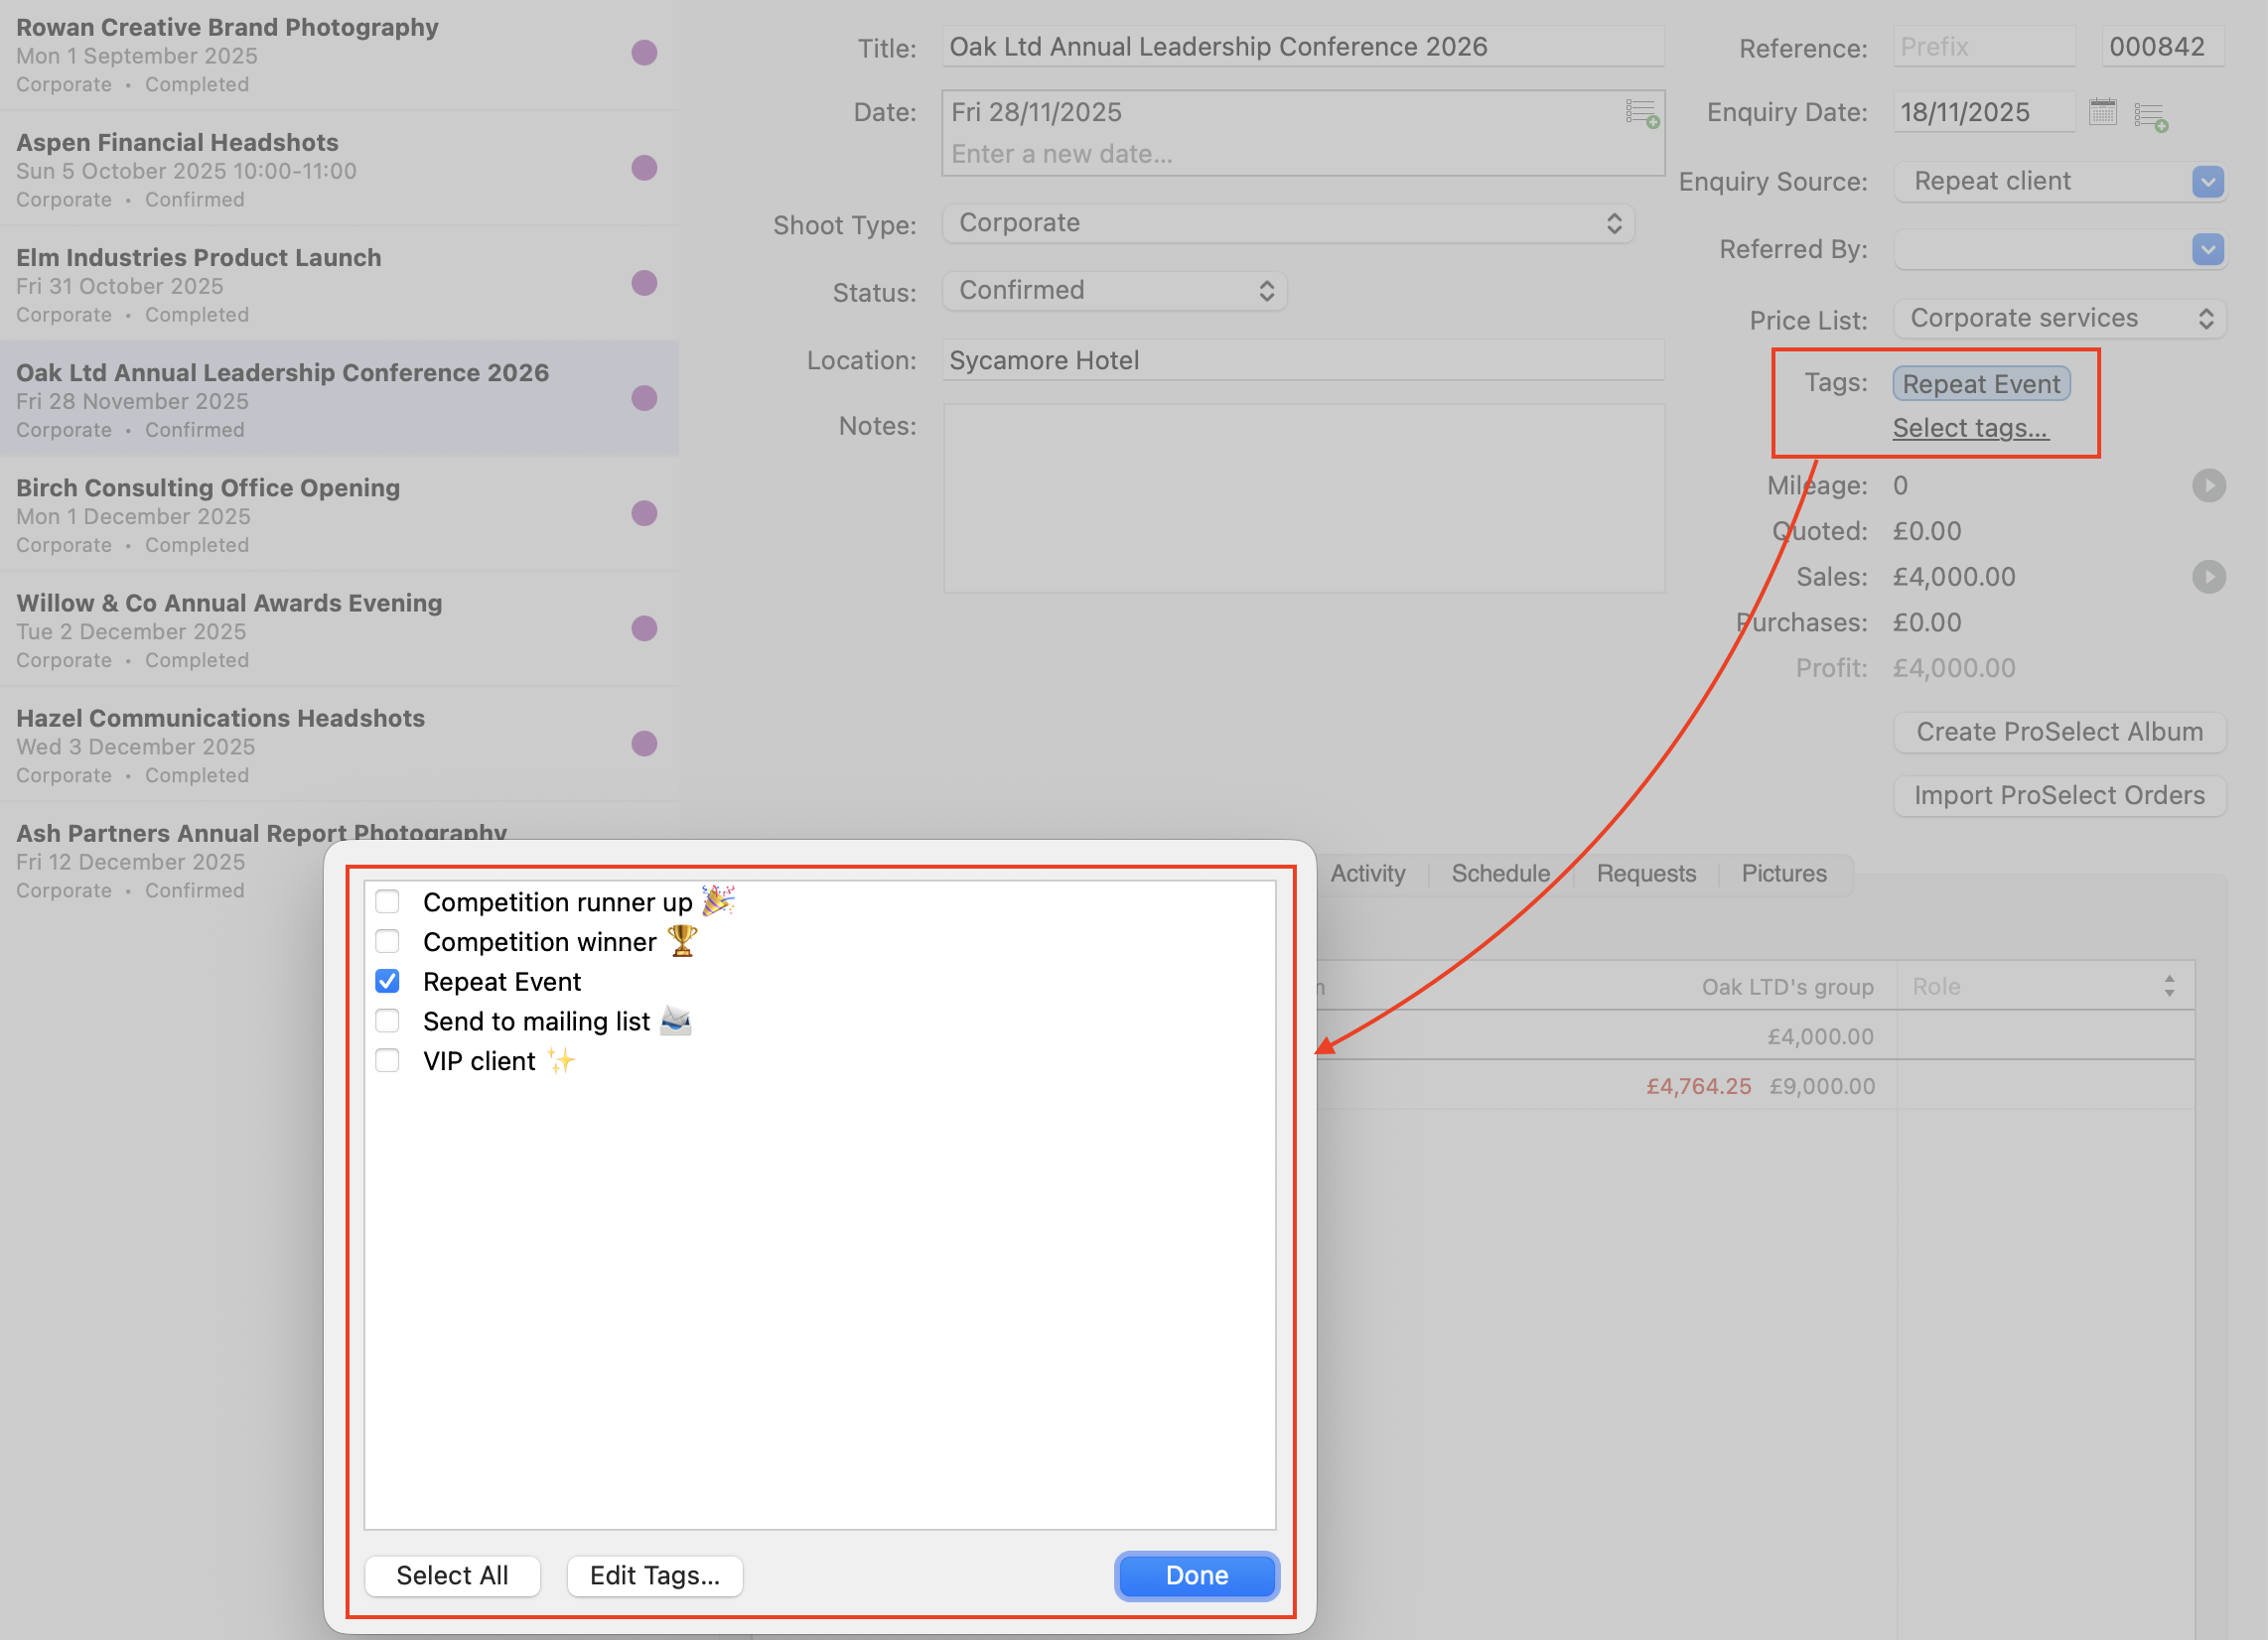Image resolution: width=2268 pixels, height=1640 pixels.
Task: Switch to the Pictures tab
Action: click(1783, 874)
